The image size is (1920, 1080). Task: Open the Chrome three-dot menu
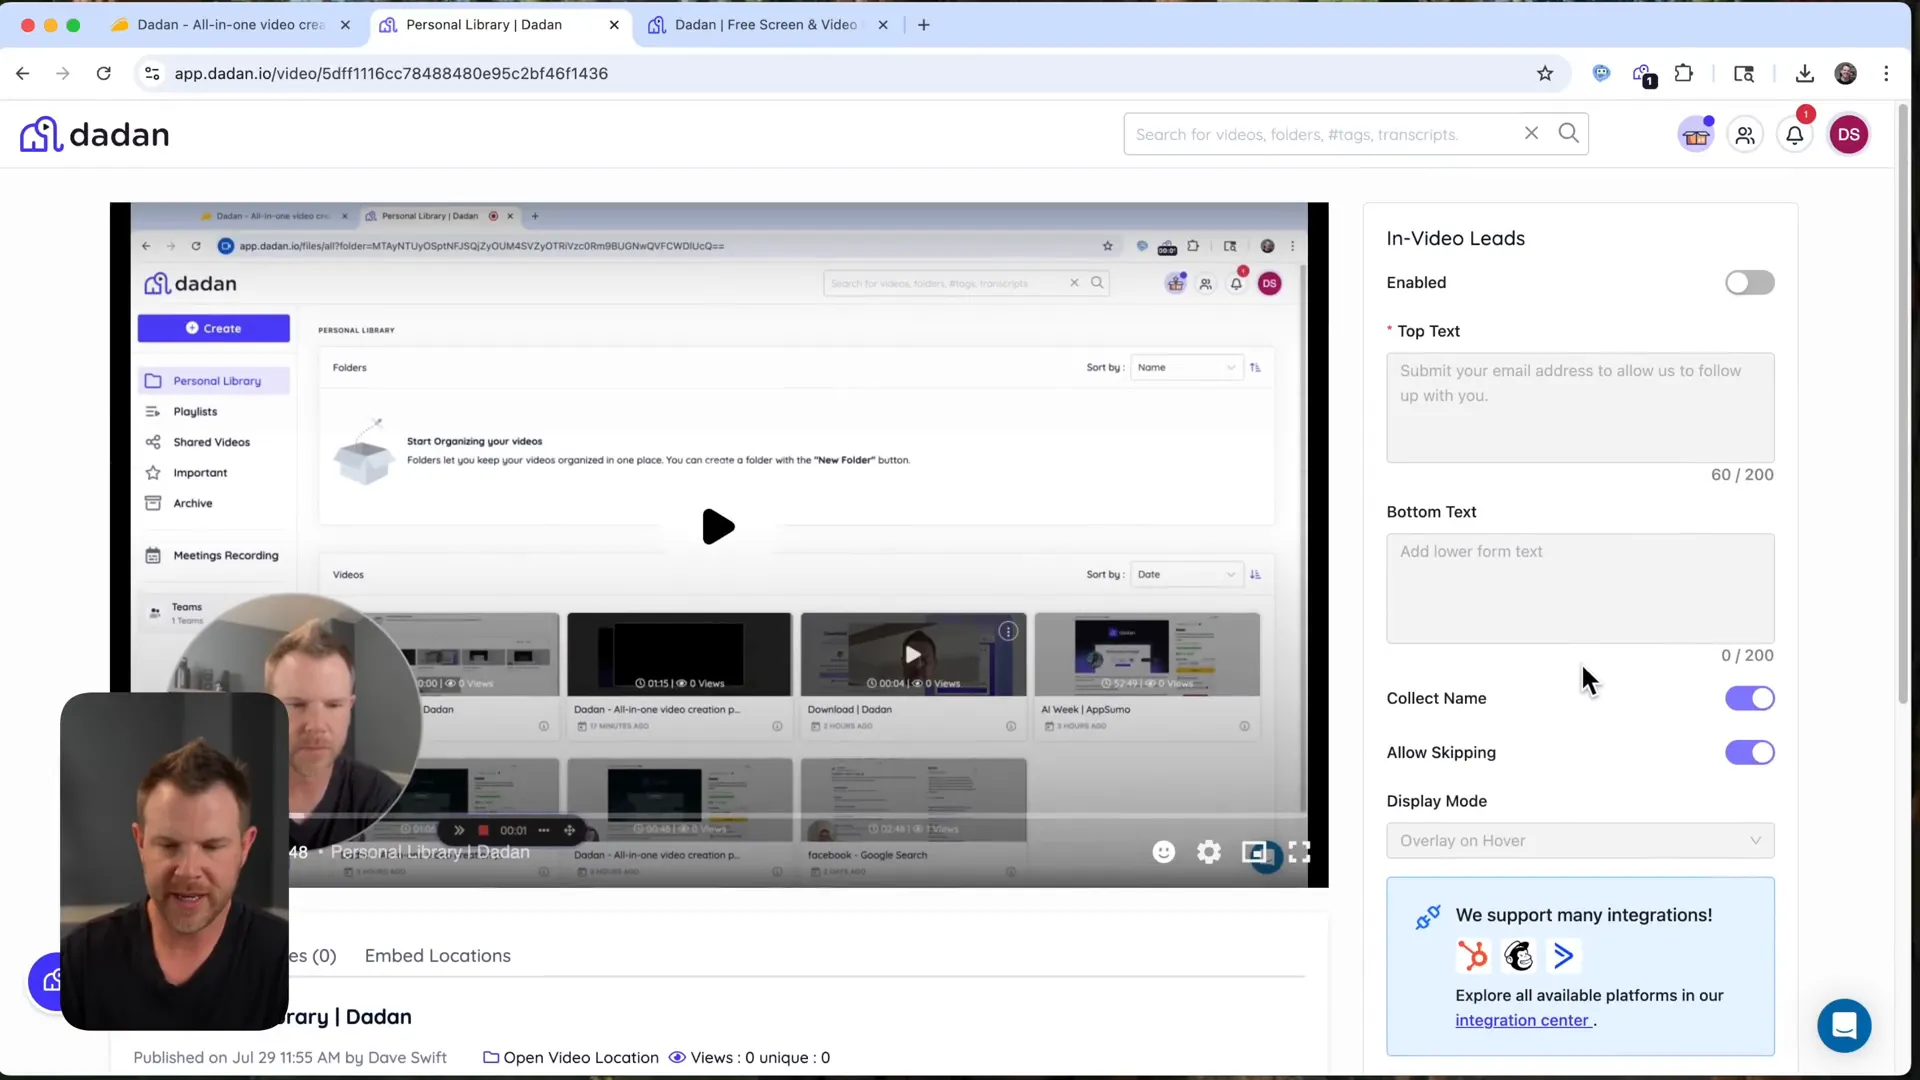tap(1886, 73)
